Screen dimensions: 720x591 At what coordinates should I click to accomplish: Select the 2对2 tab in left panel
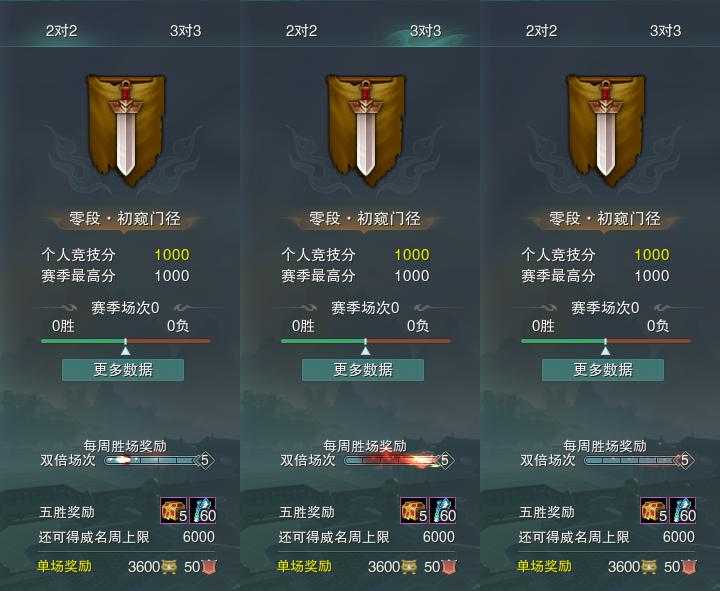click(x=62, y=31)
